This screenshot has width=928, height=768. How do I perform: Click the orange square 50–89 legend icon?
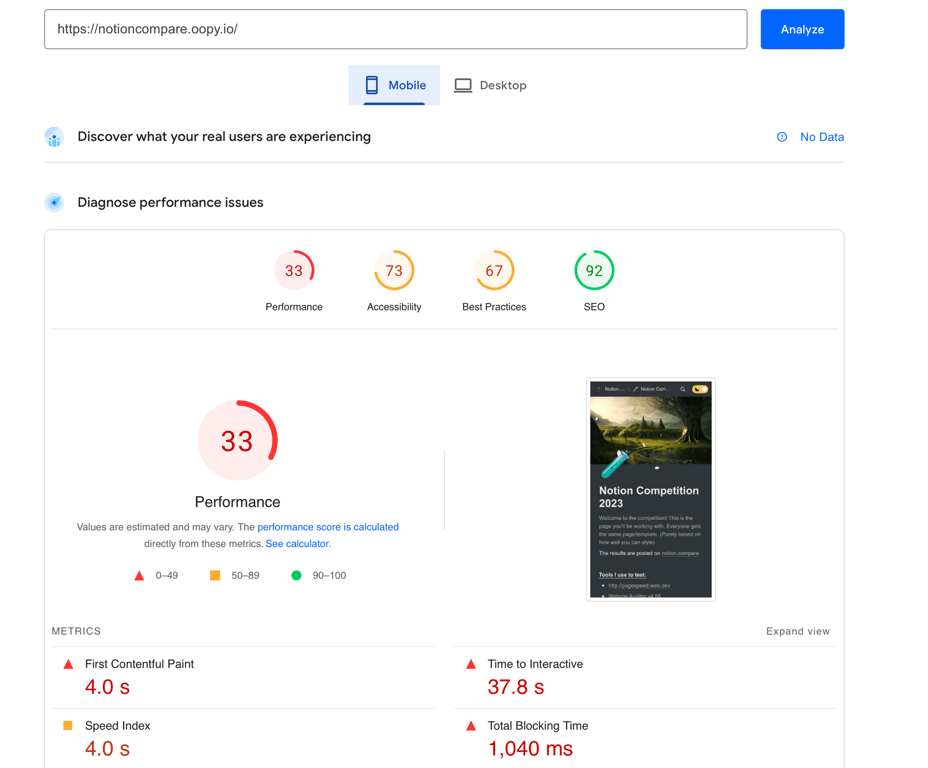coord(215,575)
